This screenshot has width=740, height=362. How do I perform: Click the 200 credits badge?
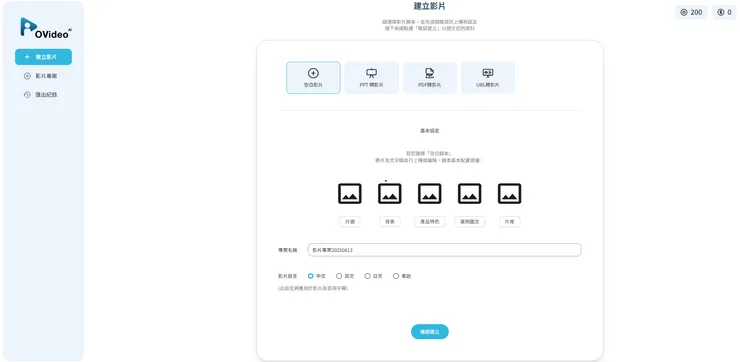click(691, 12)
